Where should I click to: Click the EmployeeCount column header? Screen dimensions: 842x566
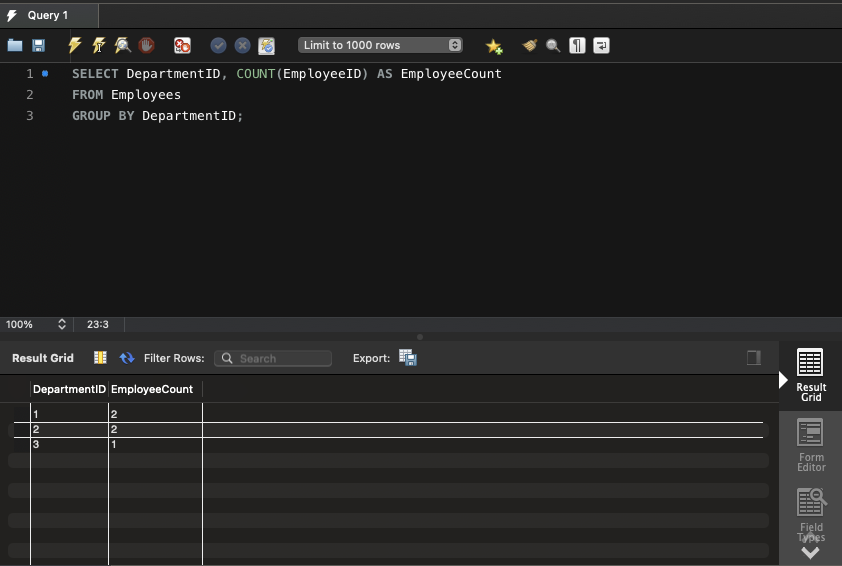pyautogui.click(x=152, y=389)
